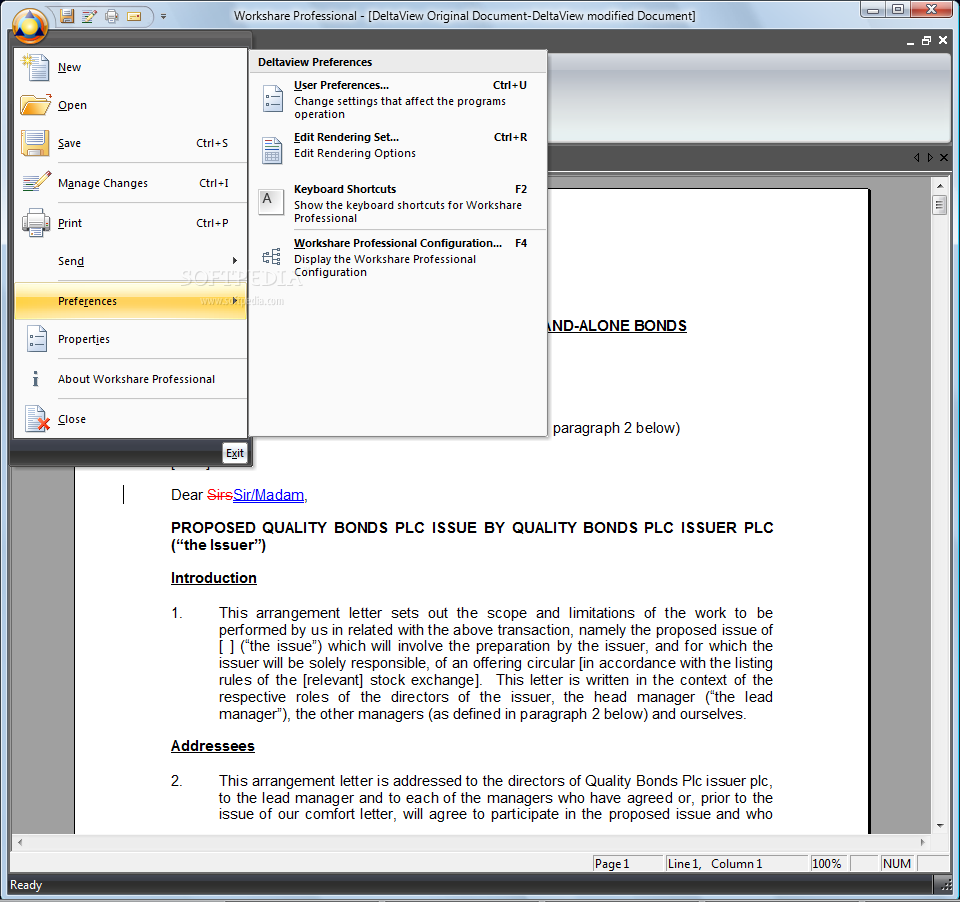The height and width of the screenshot is (902, 960).
Task: Click the NUM indicator in status bar
Action: 897,863
